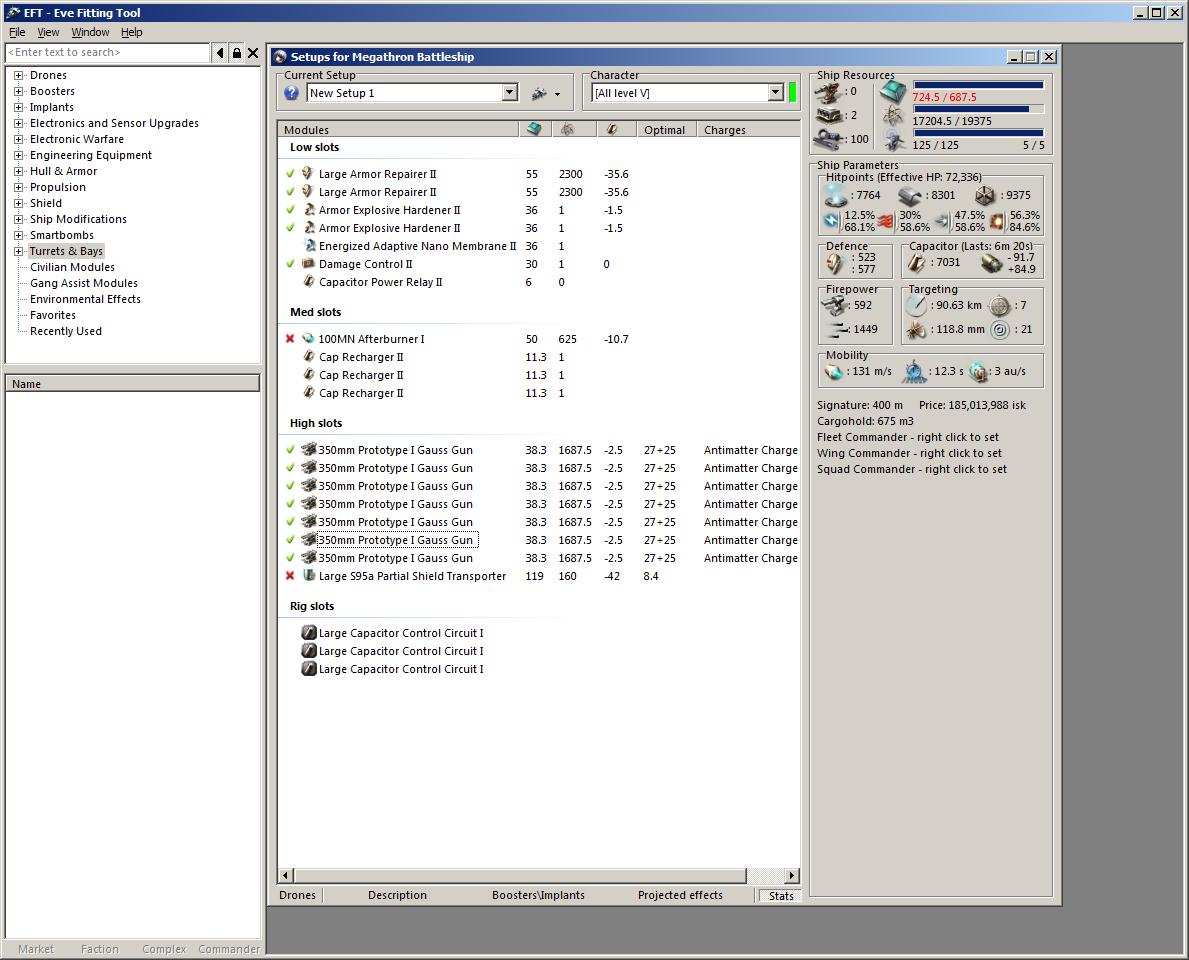1189x960 pixels.
Task: Click the drone bay icon beside 125 / 125
Action: (x=893, y=141)
